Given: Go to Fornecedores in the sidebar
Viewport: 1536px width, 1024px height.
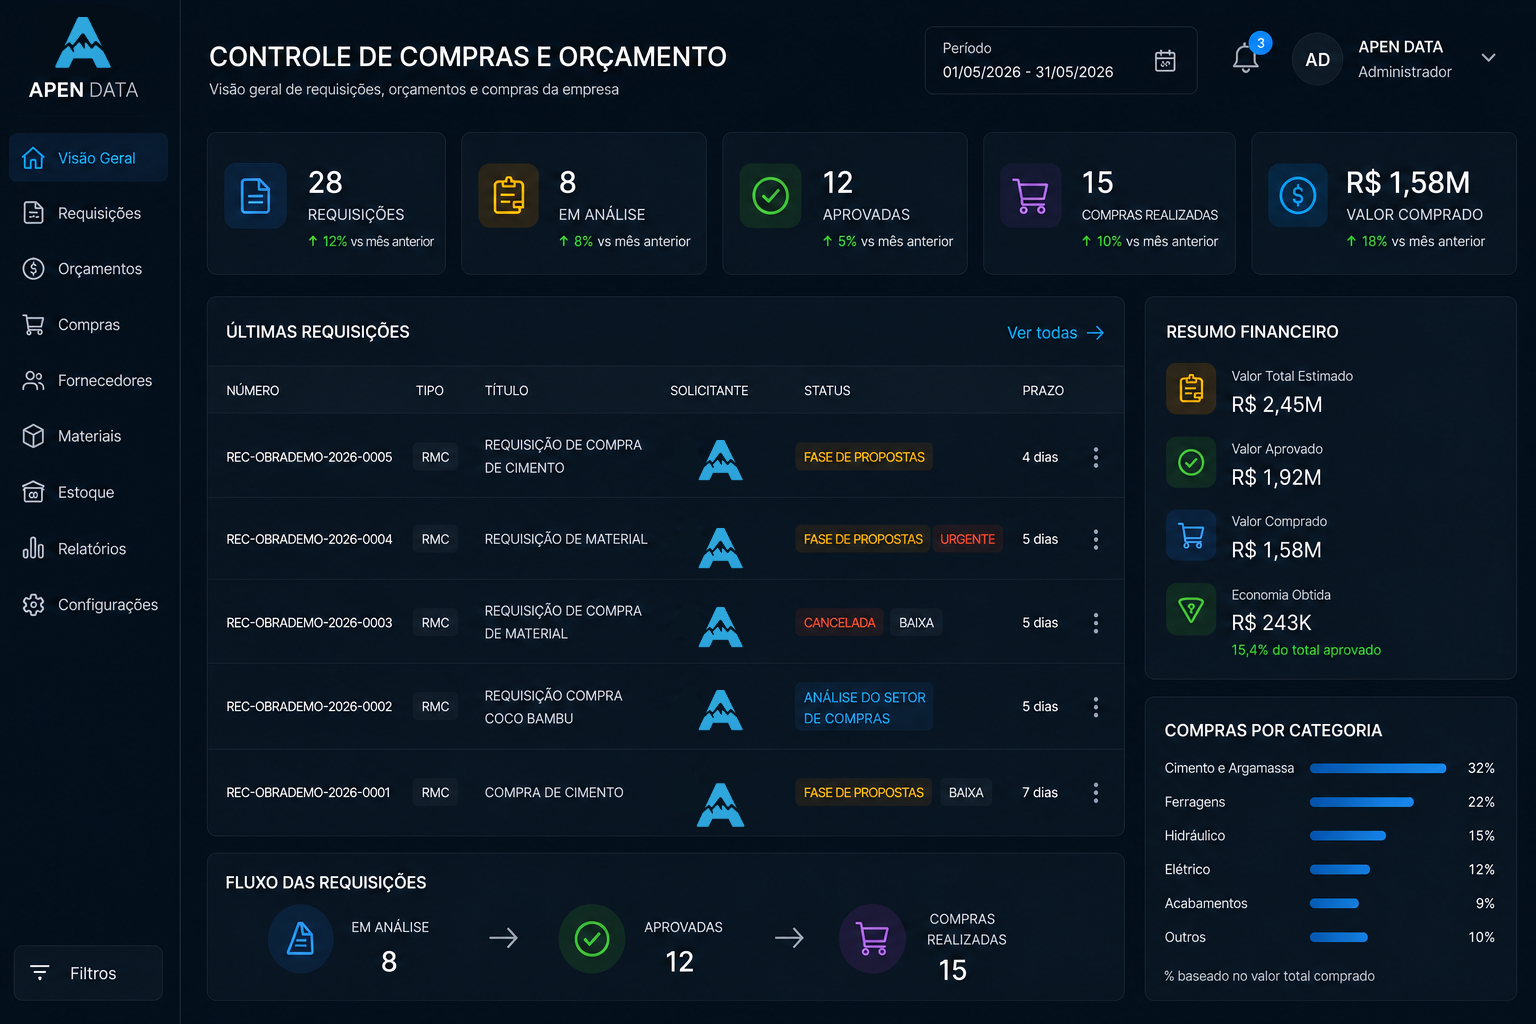Looking at the screenshot, I should (88, 381).
